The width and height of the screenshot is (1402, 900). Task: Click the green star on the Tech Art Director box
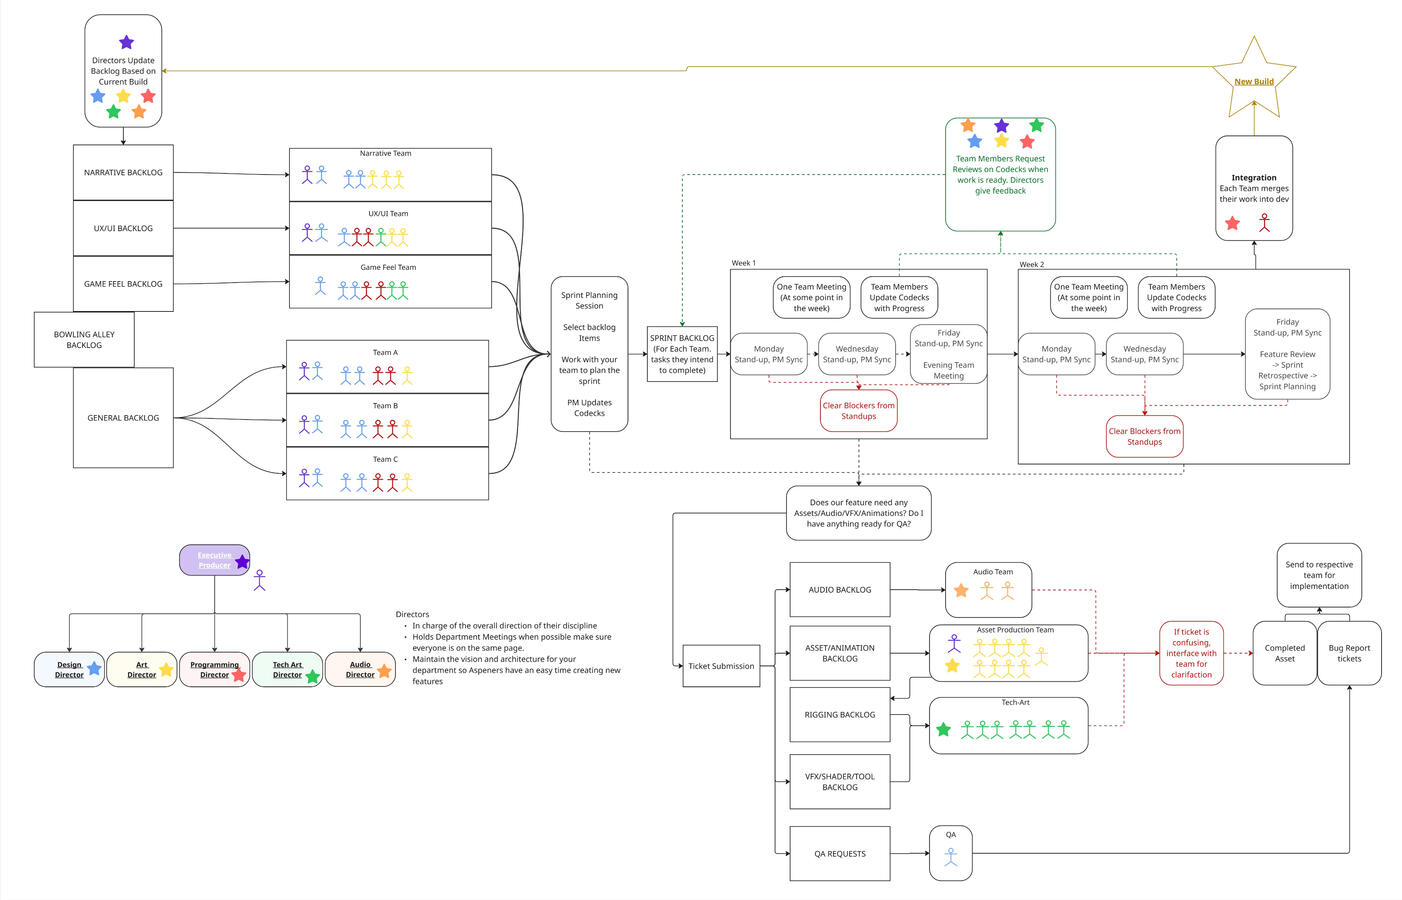313,674
